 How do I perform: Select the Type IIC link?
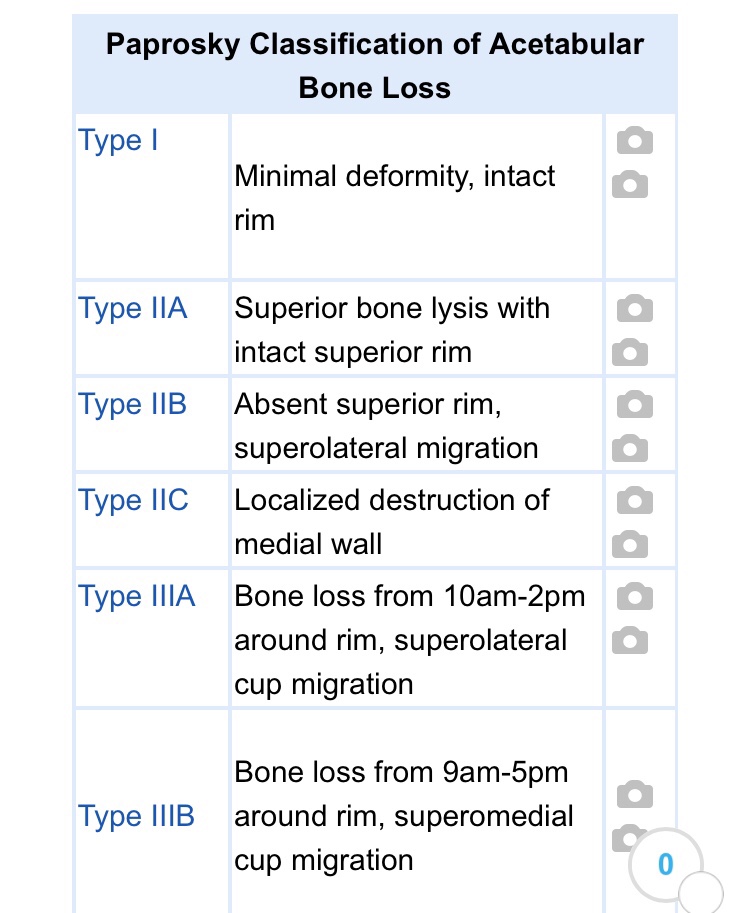click(133, 500)
